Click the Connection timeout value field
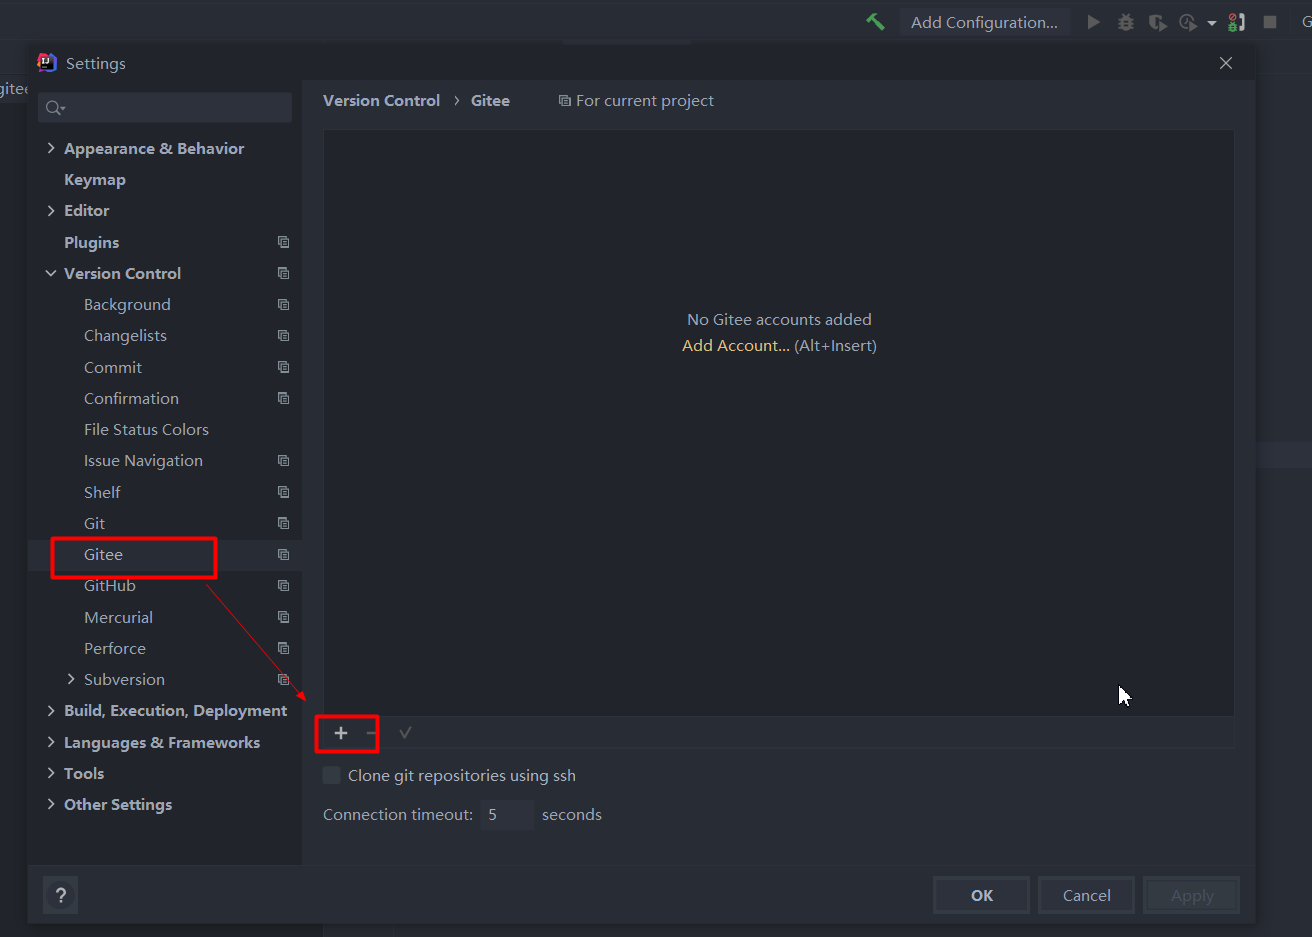 [x=507, y=814]
